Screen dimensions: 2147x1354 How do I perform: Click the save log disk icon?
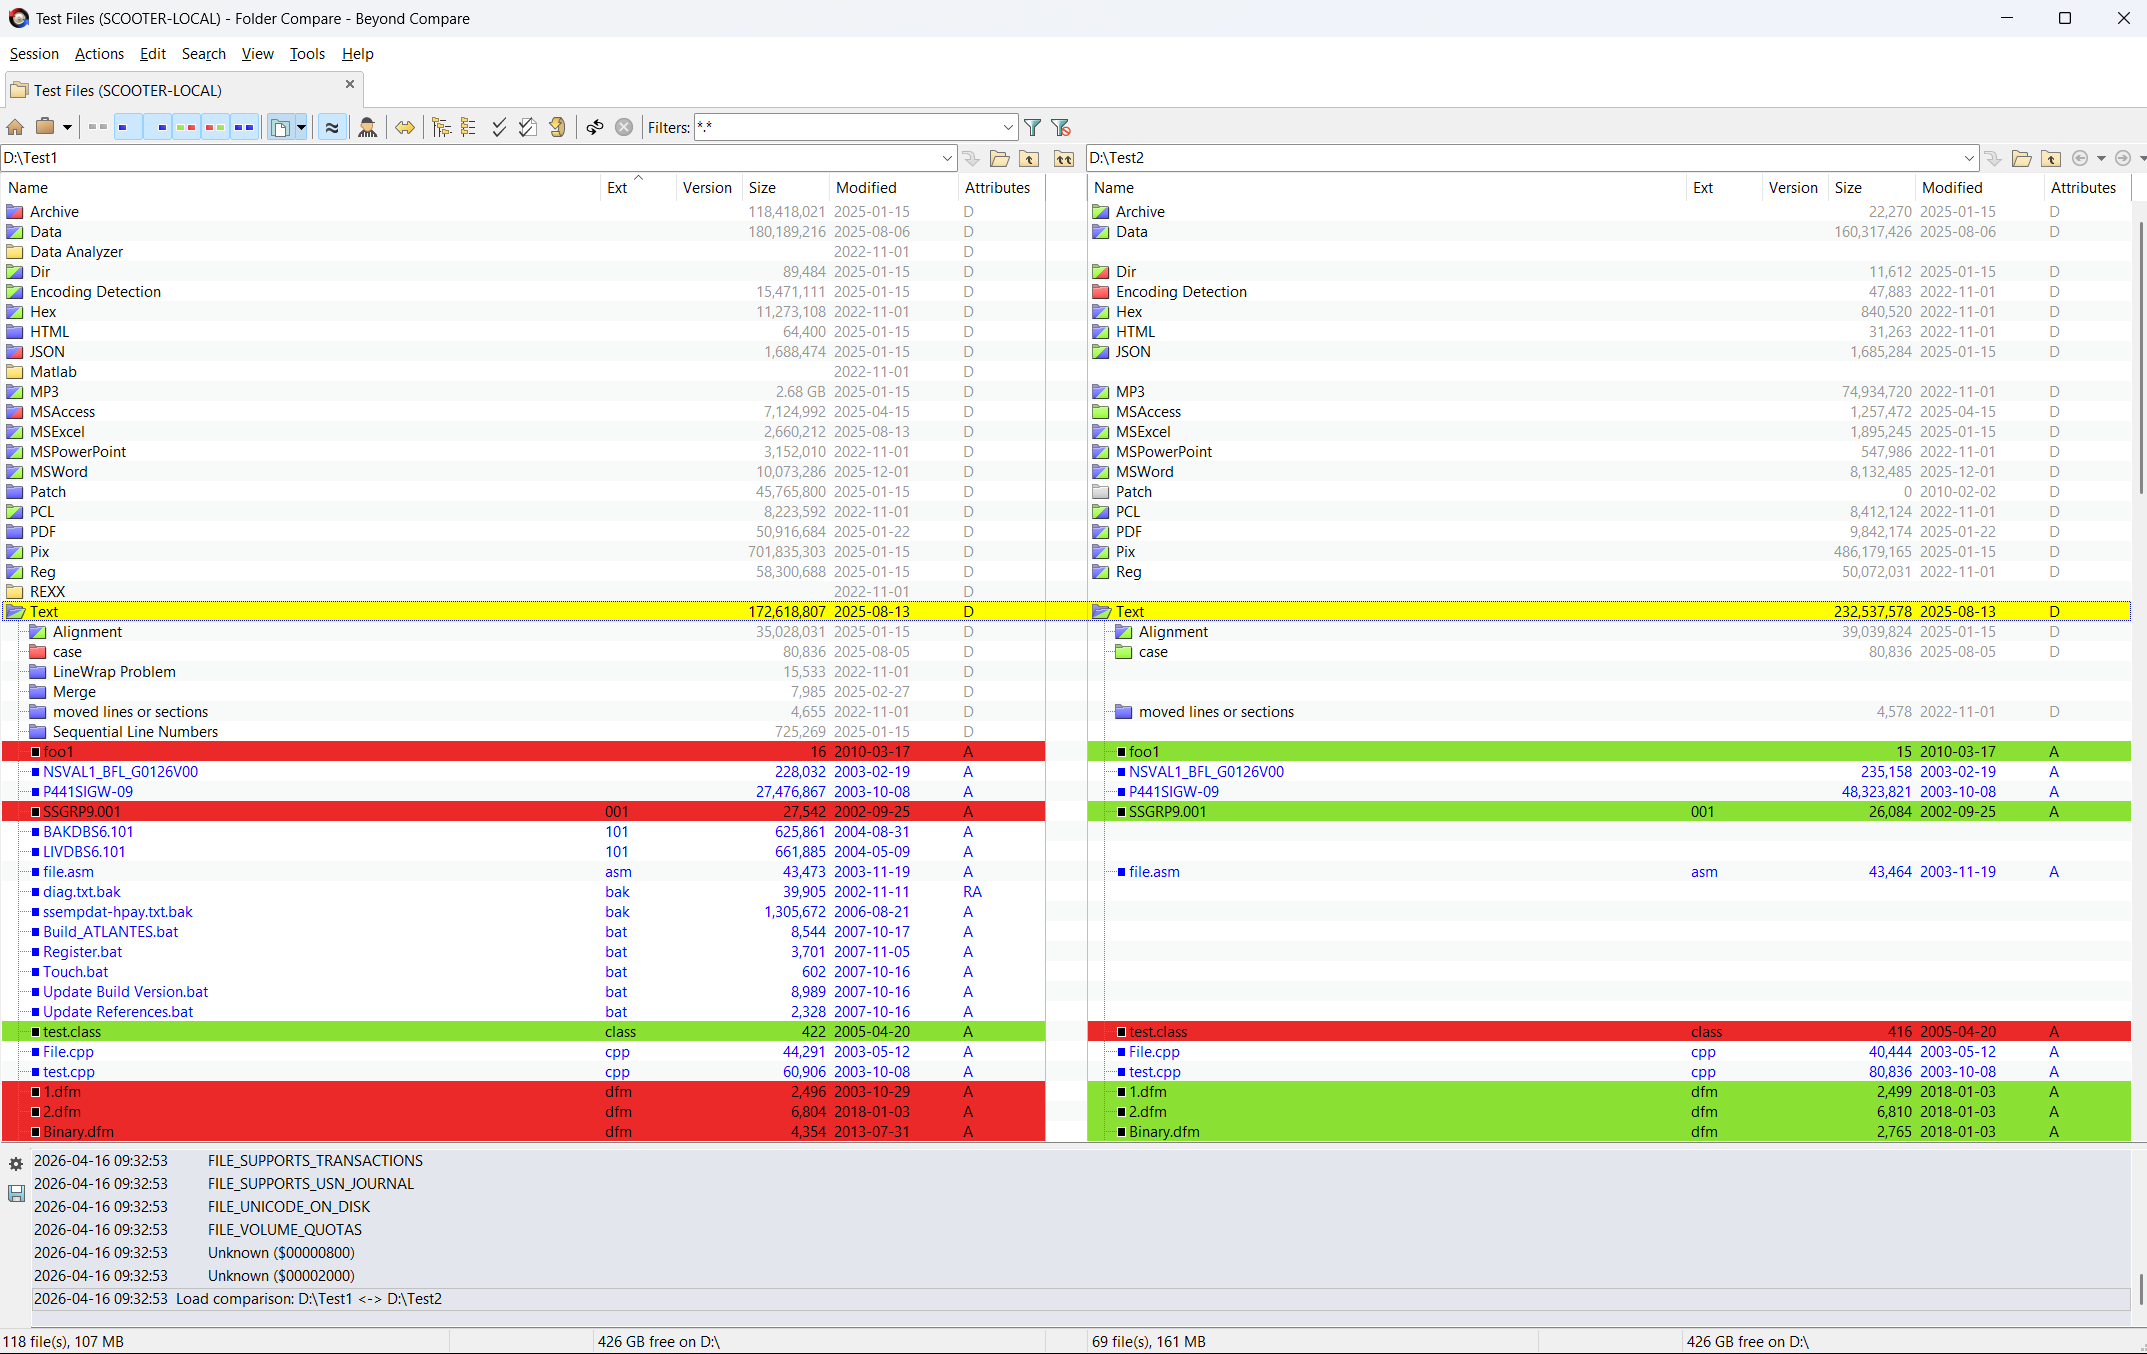[x=16, y=1193]
